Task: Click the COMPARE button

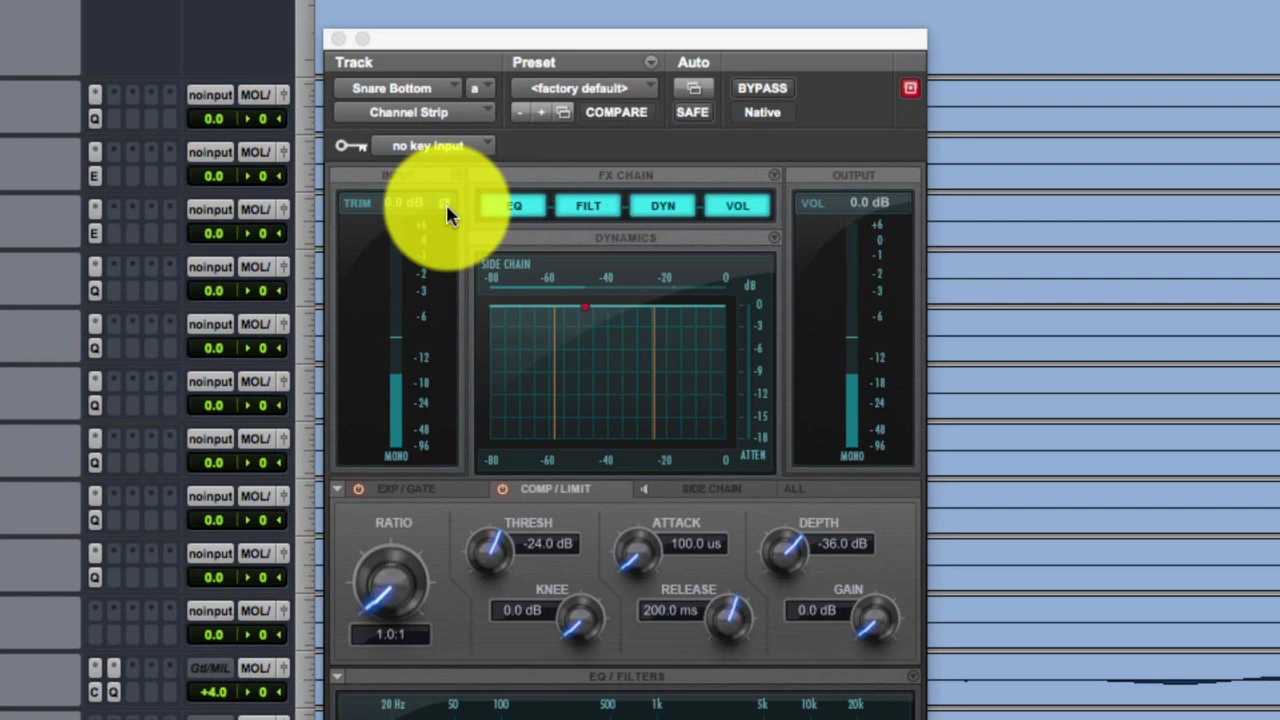Action: (x=616, y=112)
